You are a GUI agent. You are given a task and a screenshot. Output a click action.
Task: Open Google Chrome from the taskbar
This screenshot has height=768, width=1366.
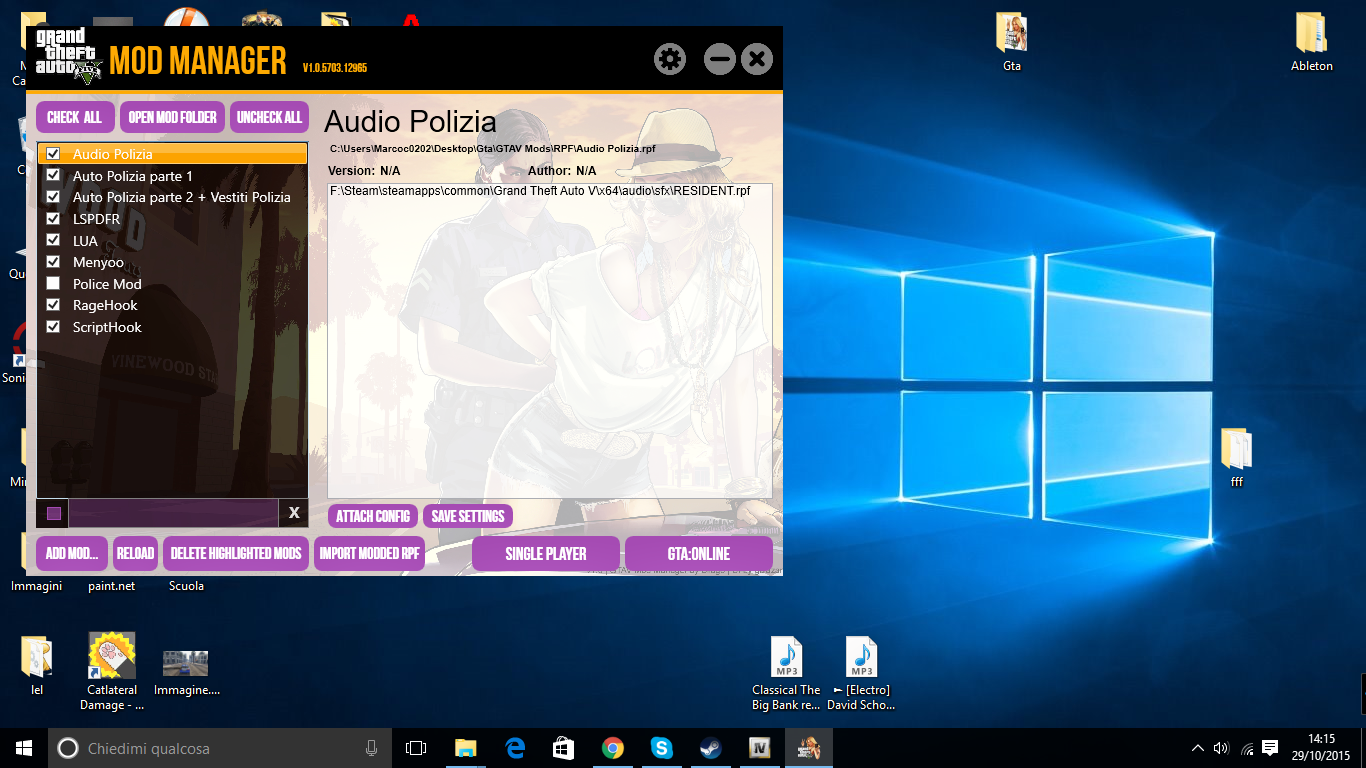point(613,748)
